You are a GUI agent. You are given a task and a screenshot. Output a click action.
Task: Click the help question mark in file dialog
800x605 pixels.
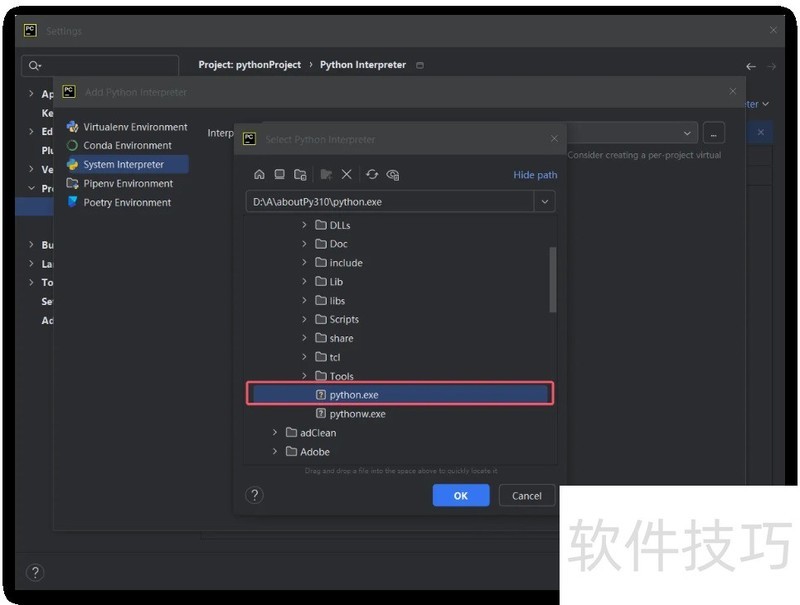254,495
